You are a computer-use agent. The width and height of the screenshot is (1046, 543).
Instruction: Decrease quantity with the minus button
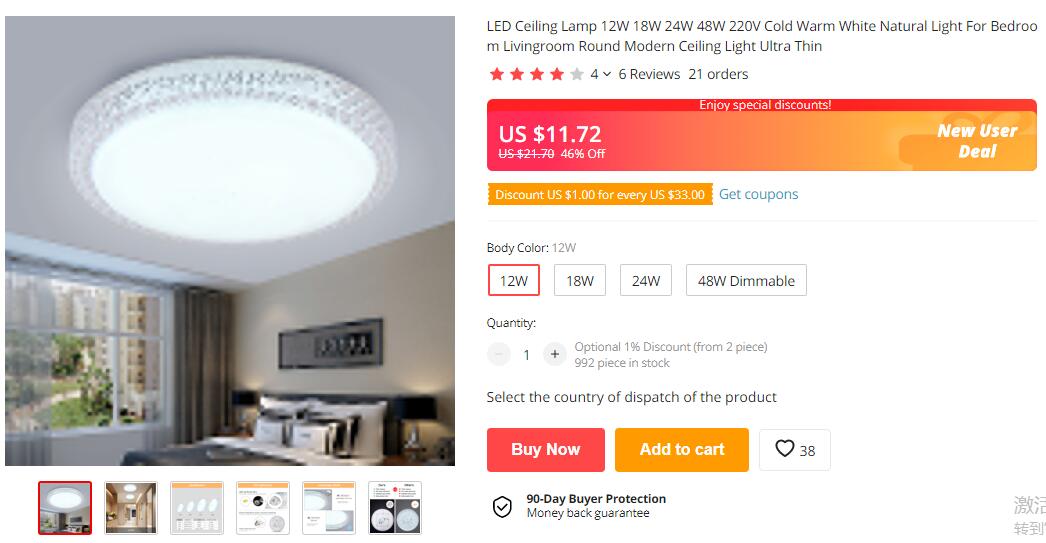pos(498,354)
